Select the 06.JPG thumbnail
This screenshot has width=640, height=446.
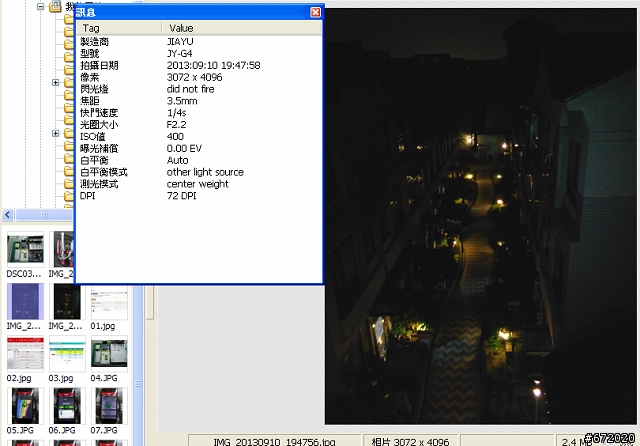(67, 406)
